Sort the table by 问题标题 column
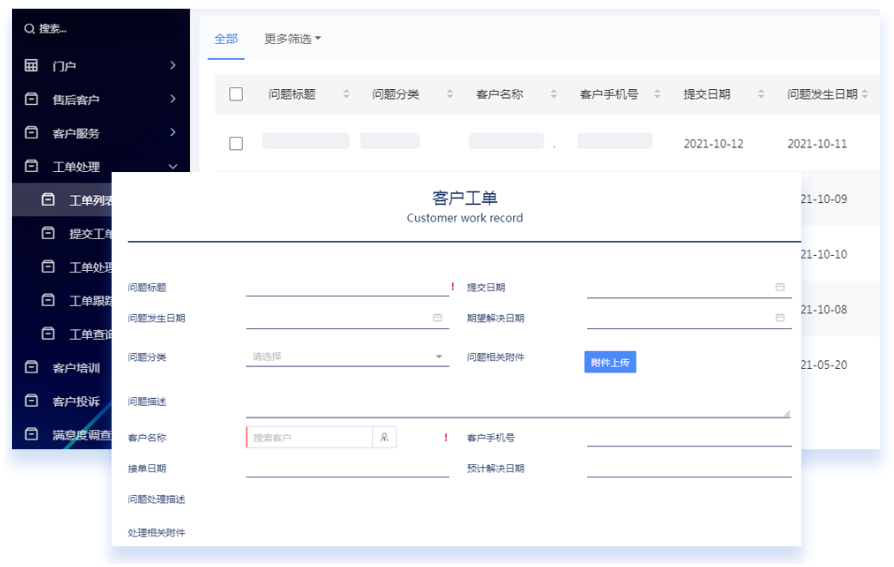 [x=346, y=94]
